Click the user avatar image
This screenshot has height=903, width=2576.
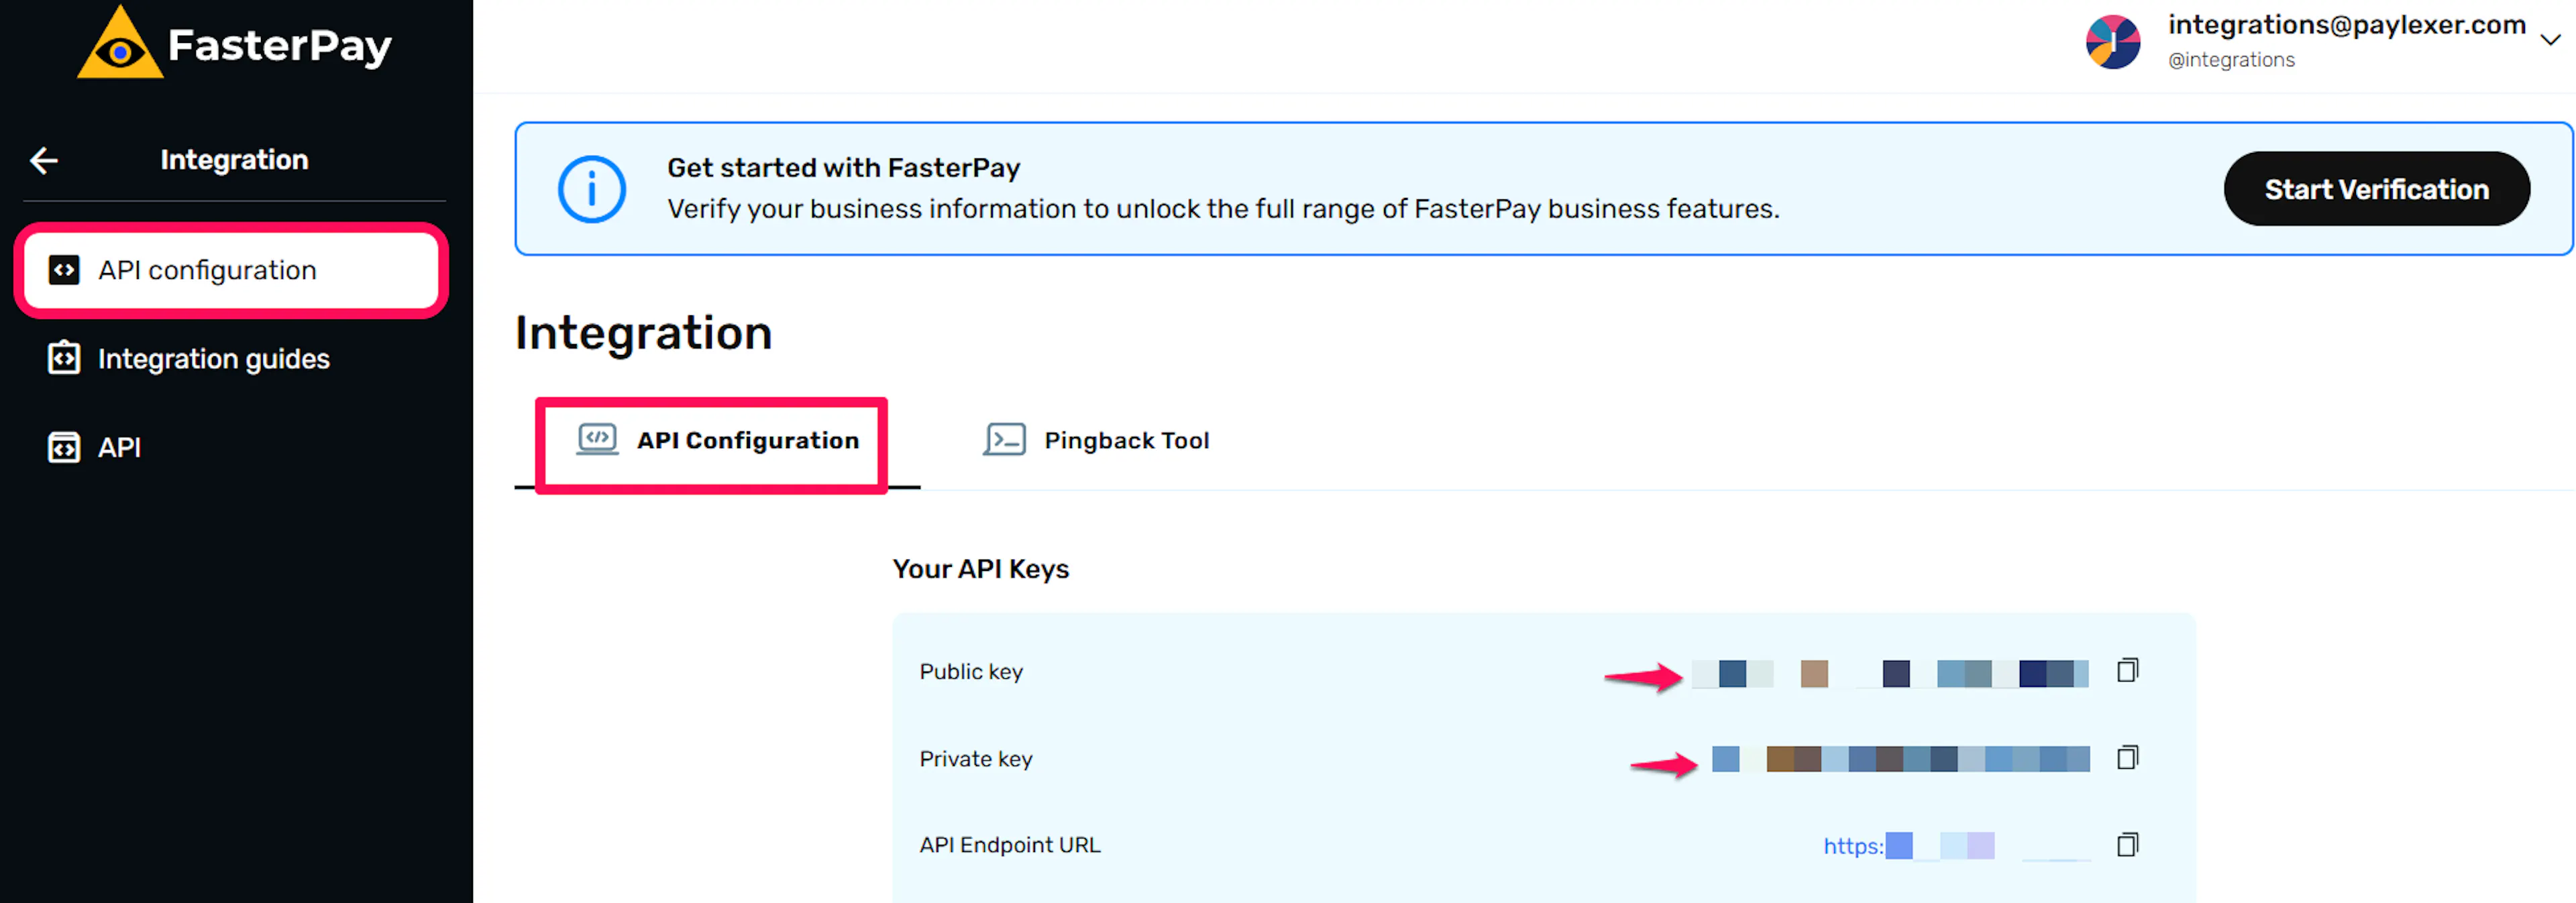click(x=2112, y=42)
